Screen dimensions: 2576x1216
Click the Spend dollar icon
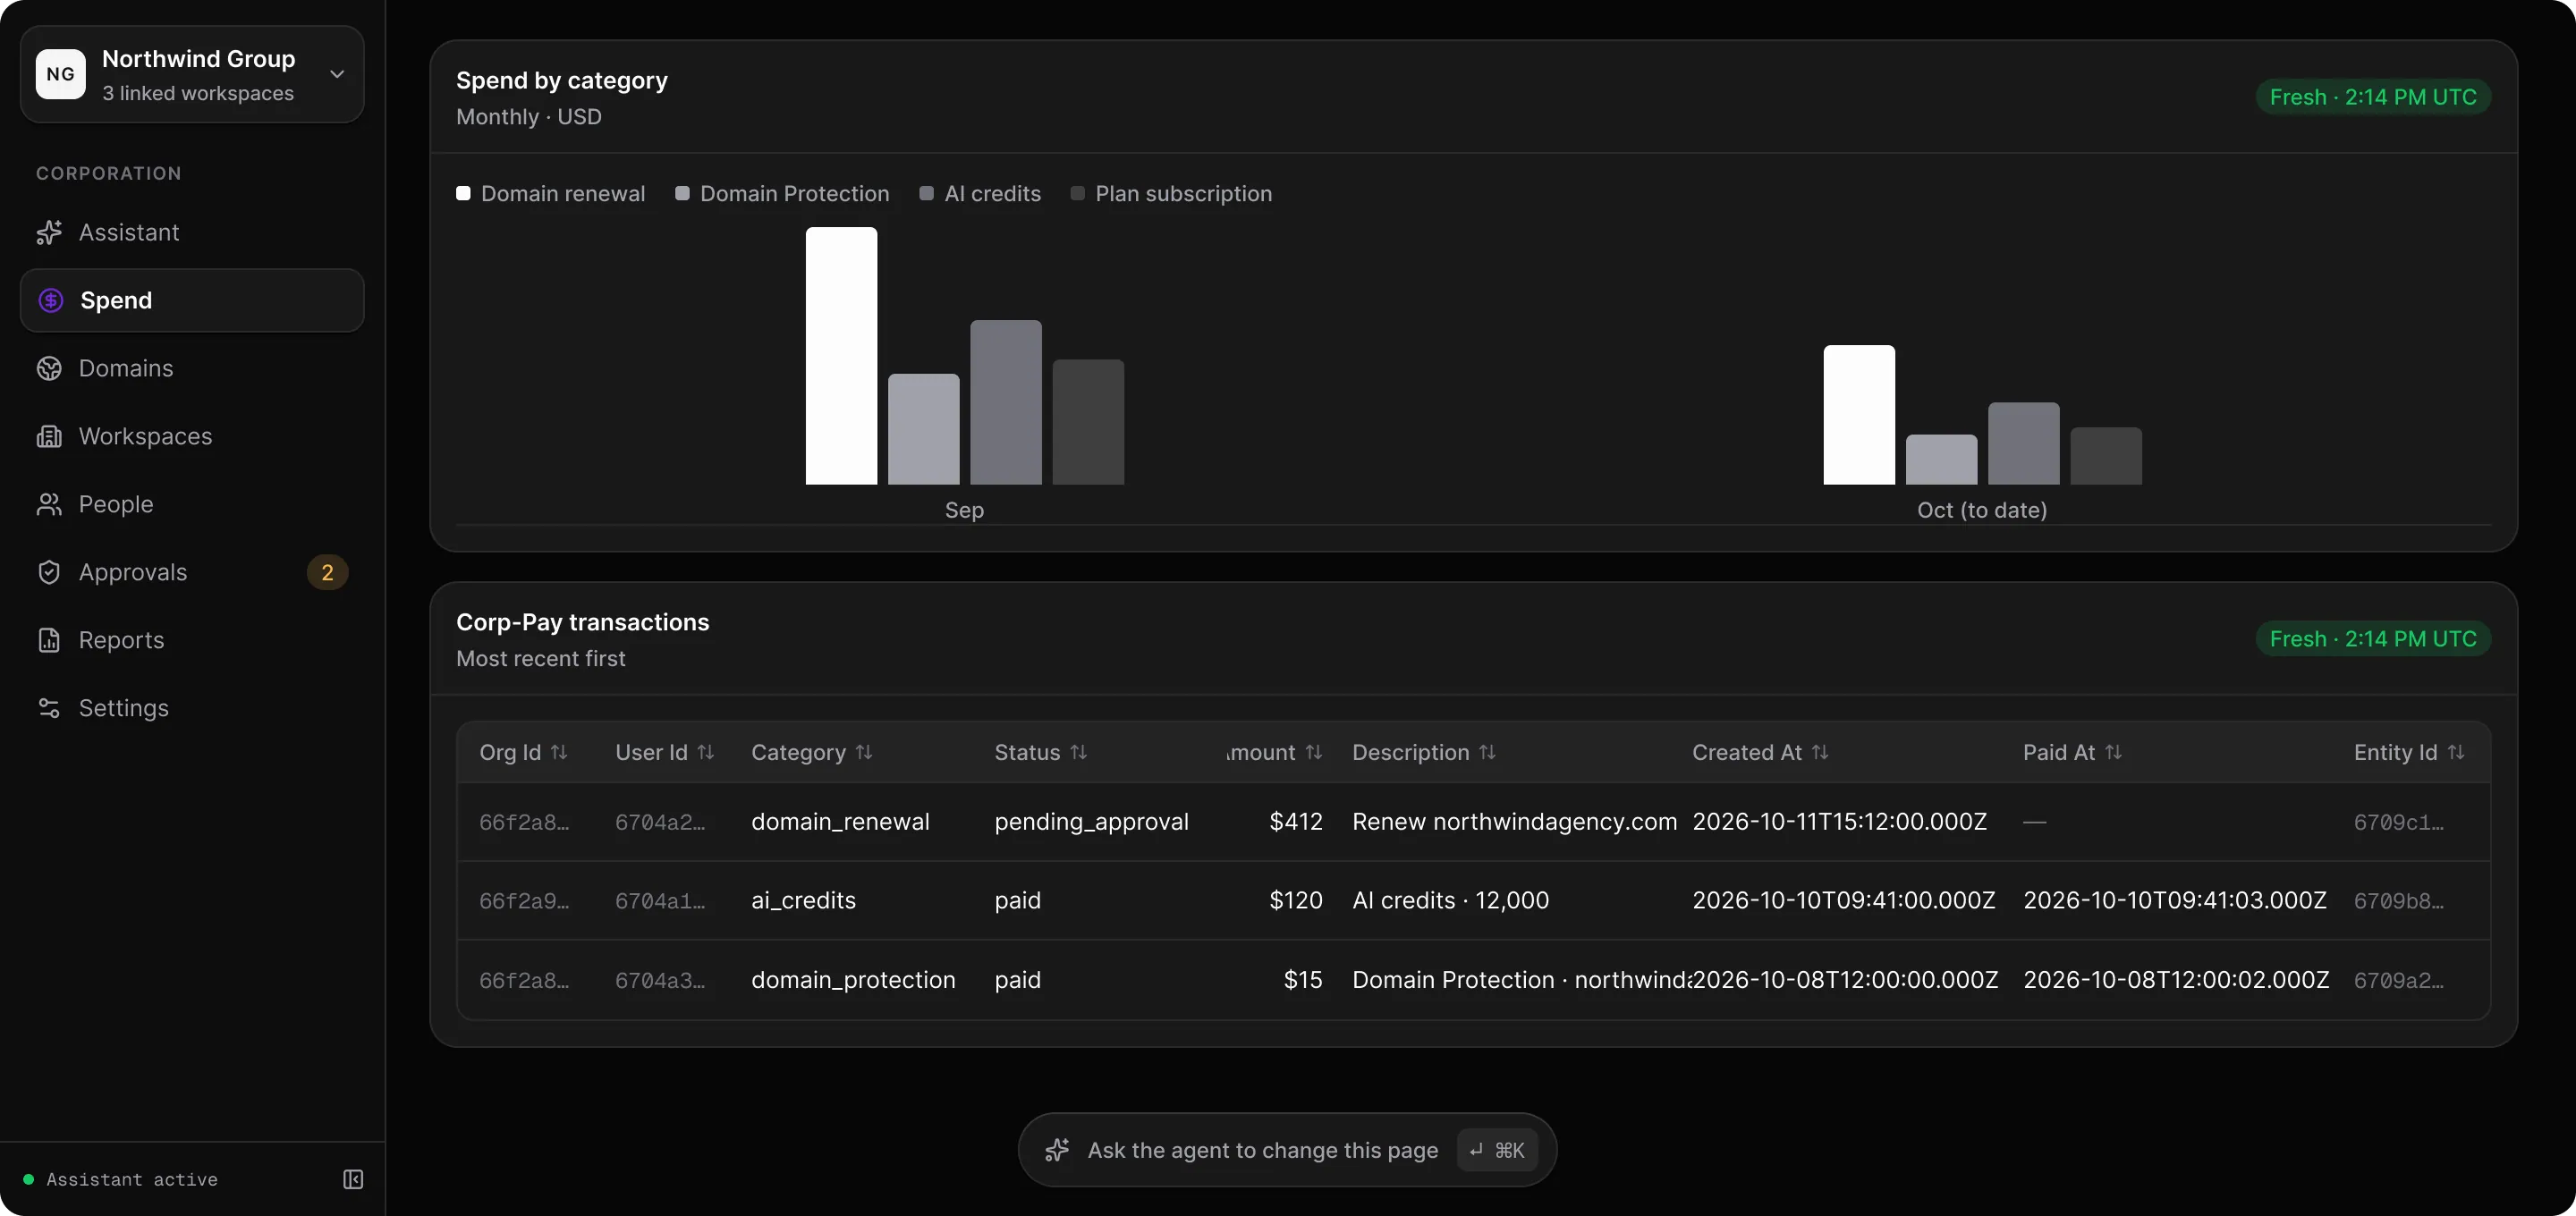click(x=50, y=300)
